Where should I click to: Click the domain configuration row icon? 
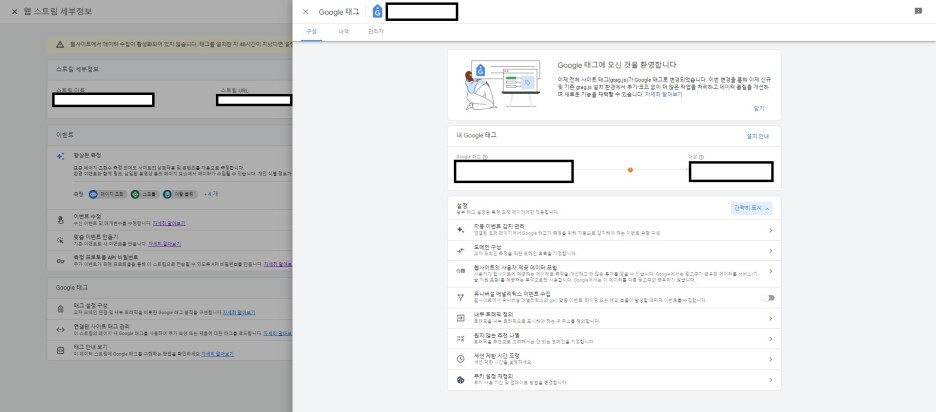460,251
